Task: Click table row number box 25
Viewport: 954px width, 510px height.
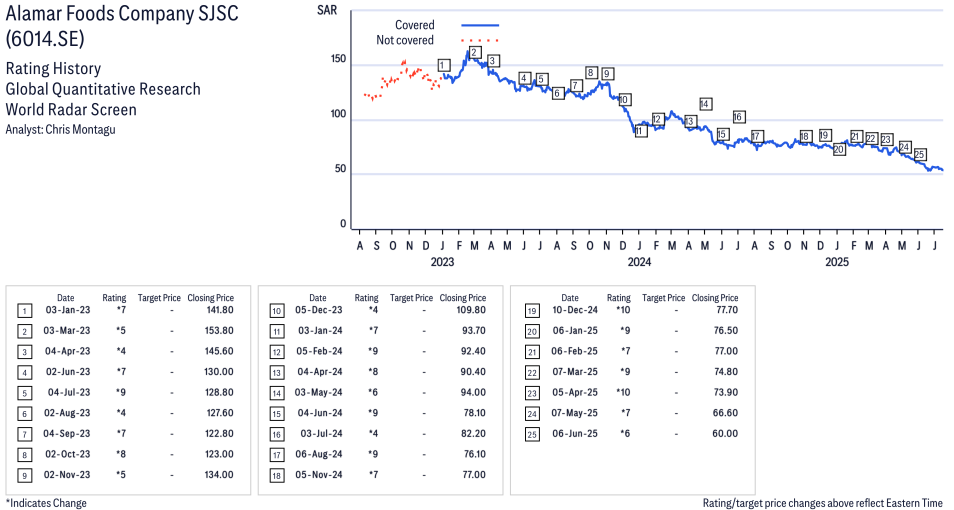Action: [x=532, y=435]
